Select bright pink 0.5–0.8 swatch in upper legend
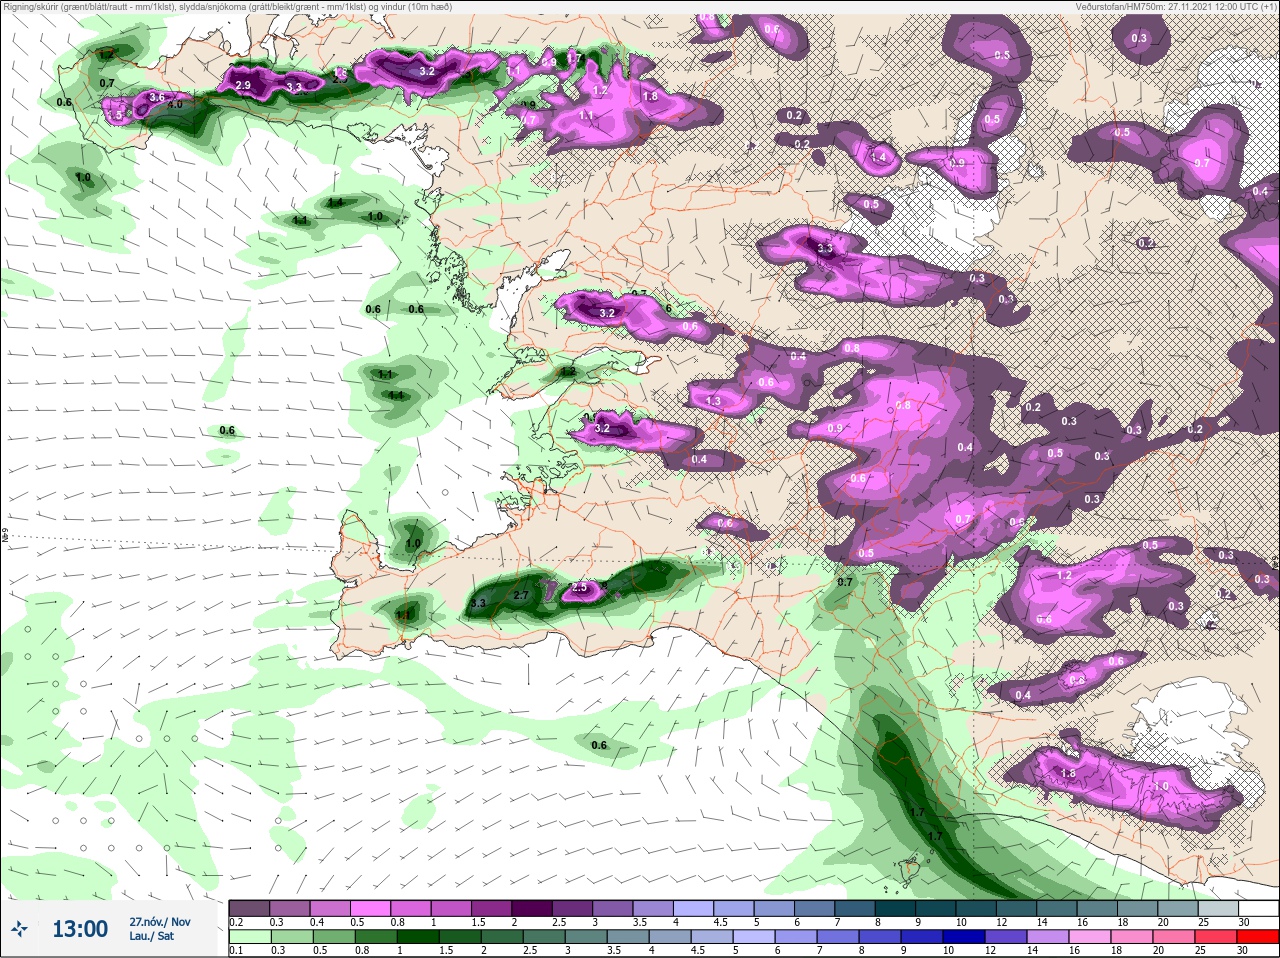The image size is (1280, 958). (x=372, y=908)
